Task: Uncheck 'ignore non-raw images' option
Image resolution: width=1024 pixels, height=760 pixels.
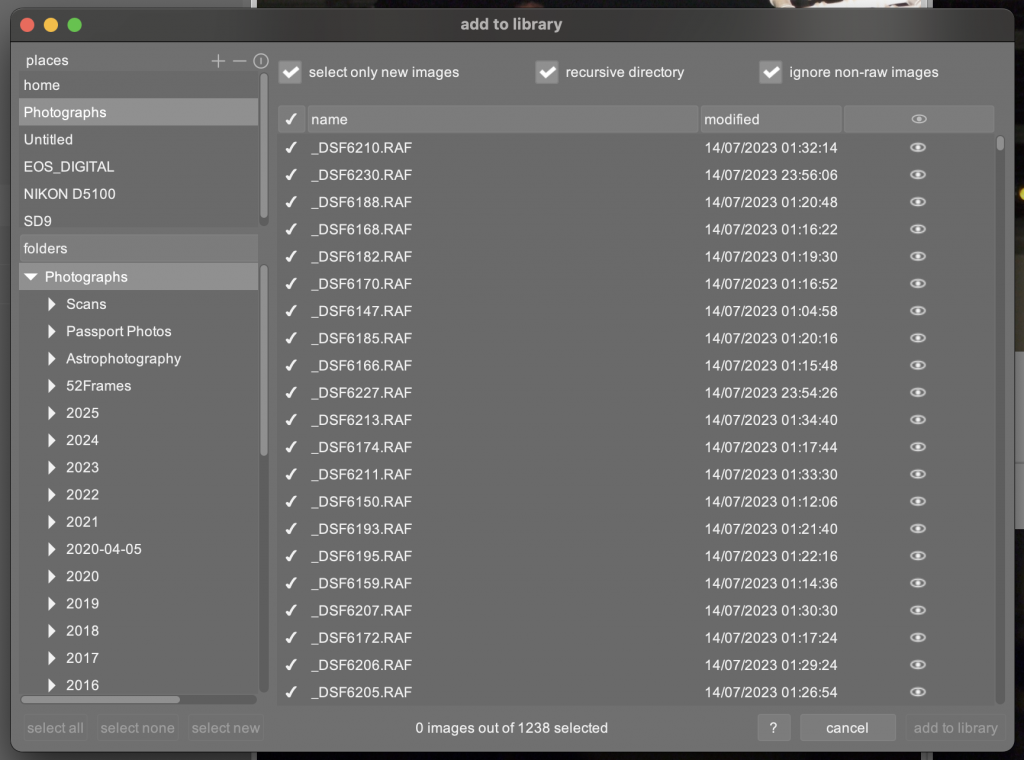Action: [770, 72]
